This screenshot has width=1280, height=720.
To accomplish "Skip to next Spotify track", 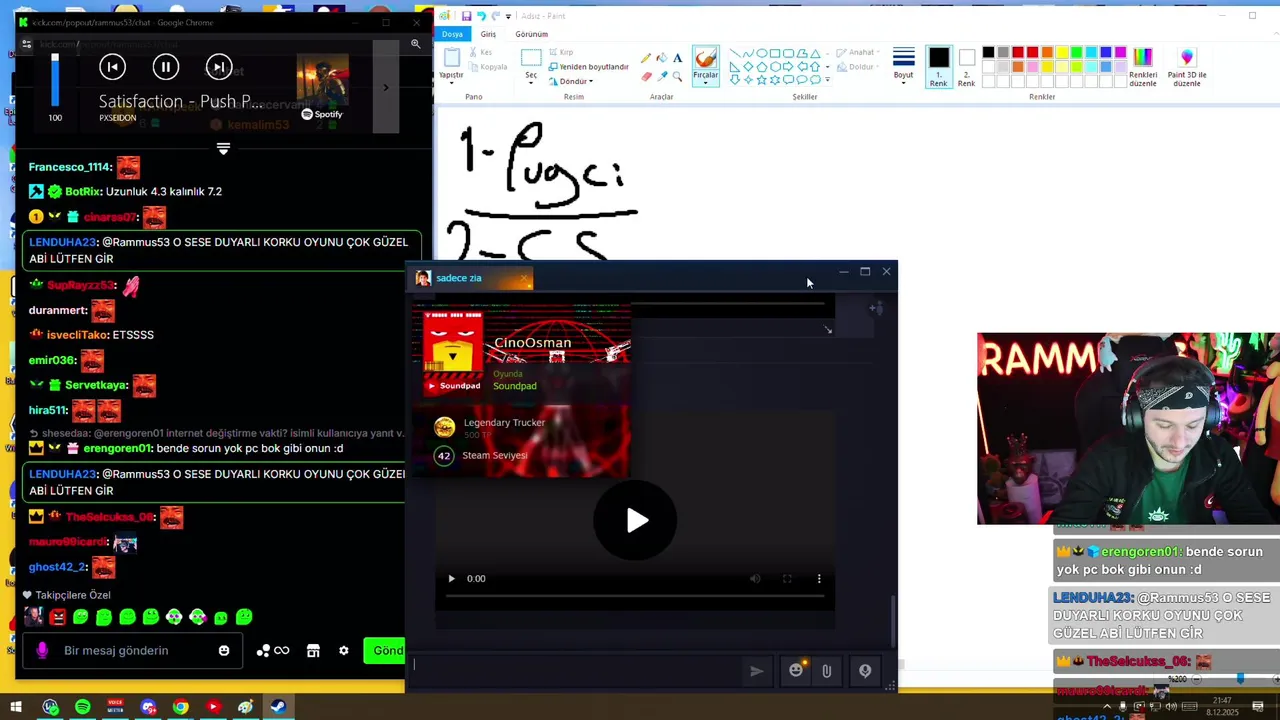I will (219, 67).
